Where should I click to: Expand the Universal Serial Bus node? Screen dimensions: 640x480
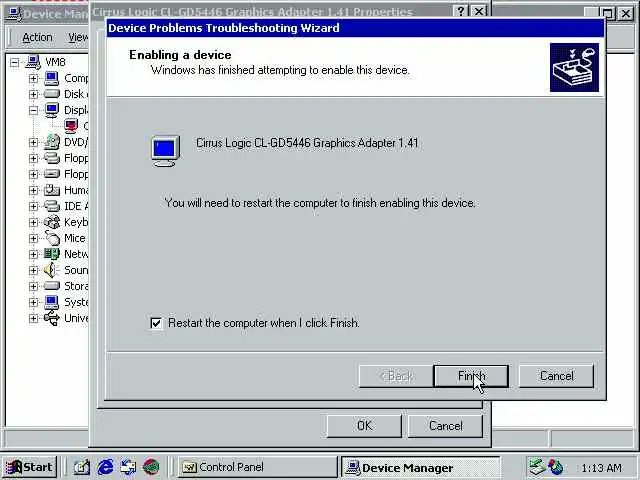tap(33, 318)
